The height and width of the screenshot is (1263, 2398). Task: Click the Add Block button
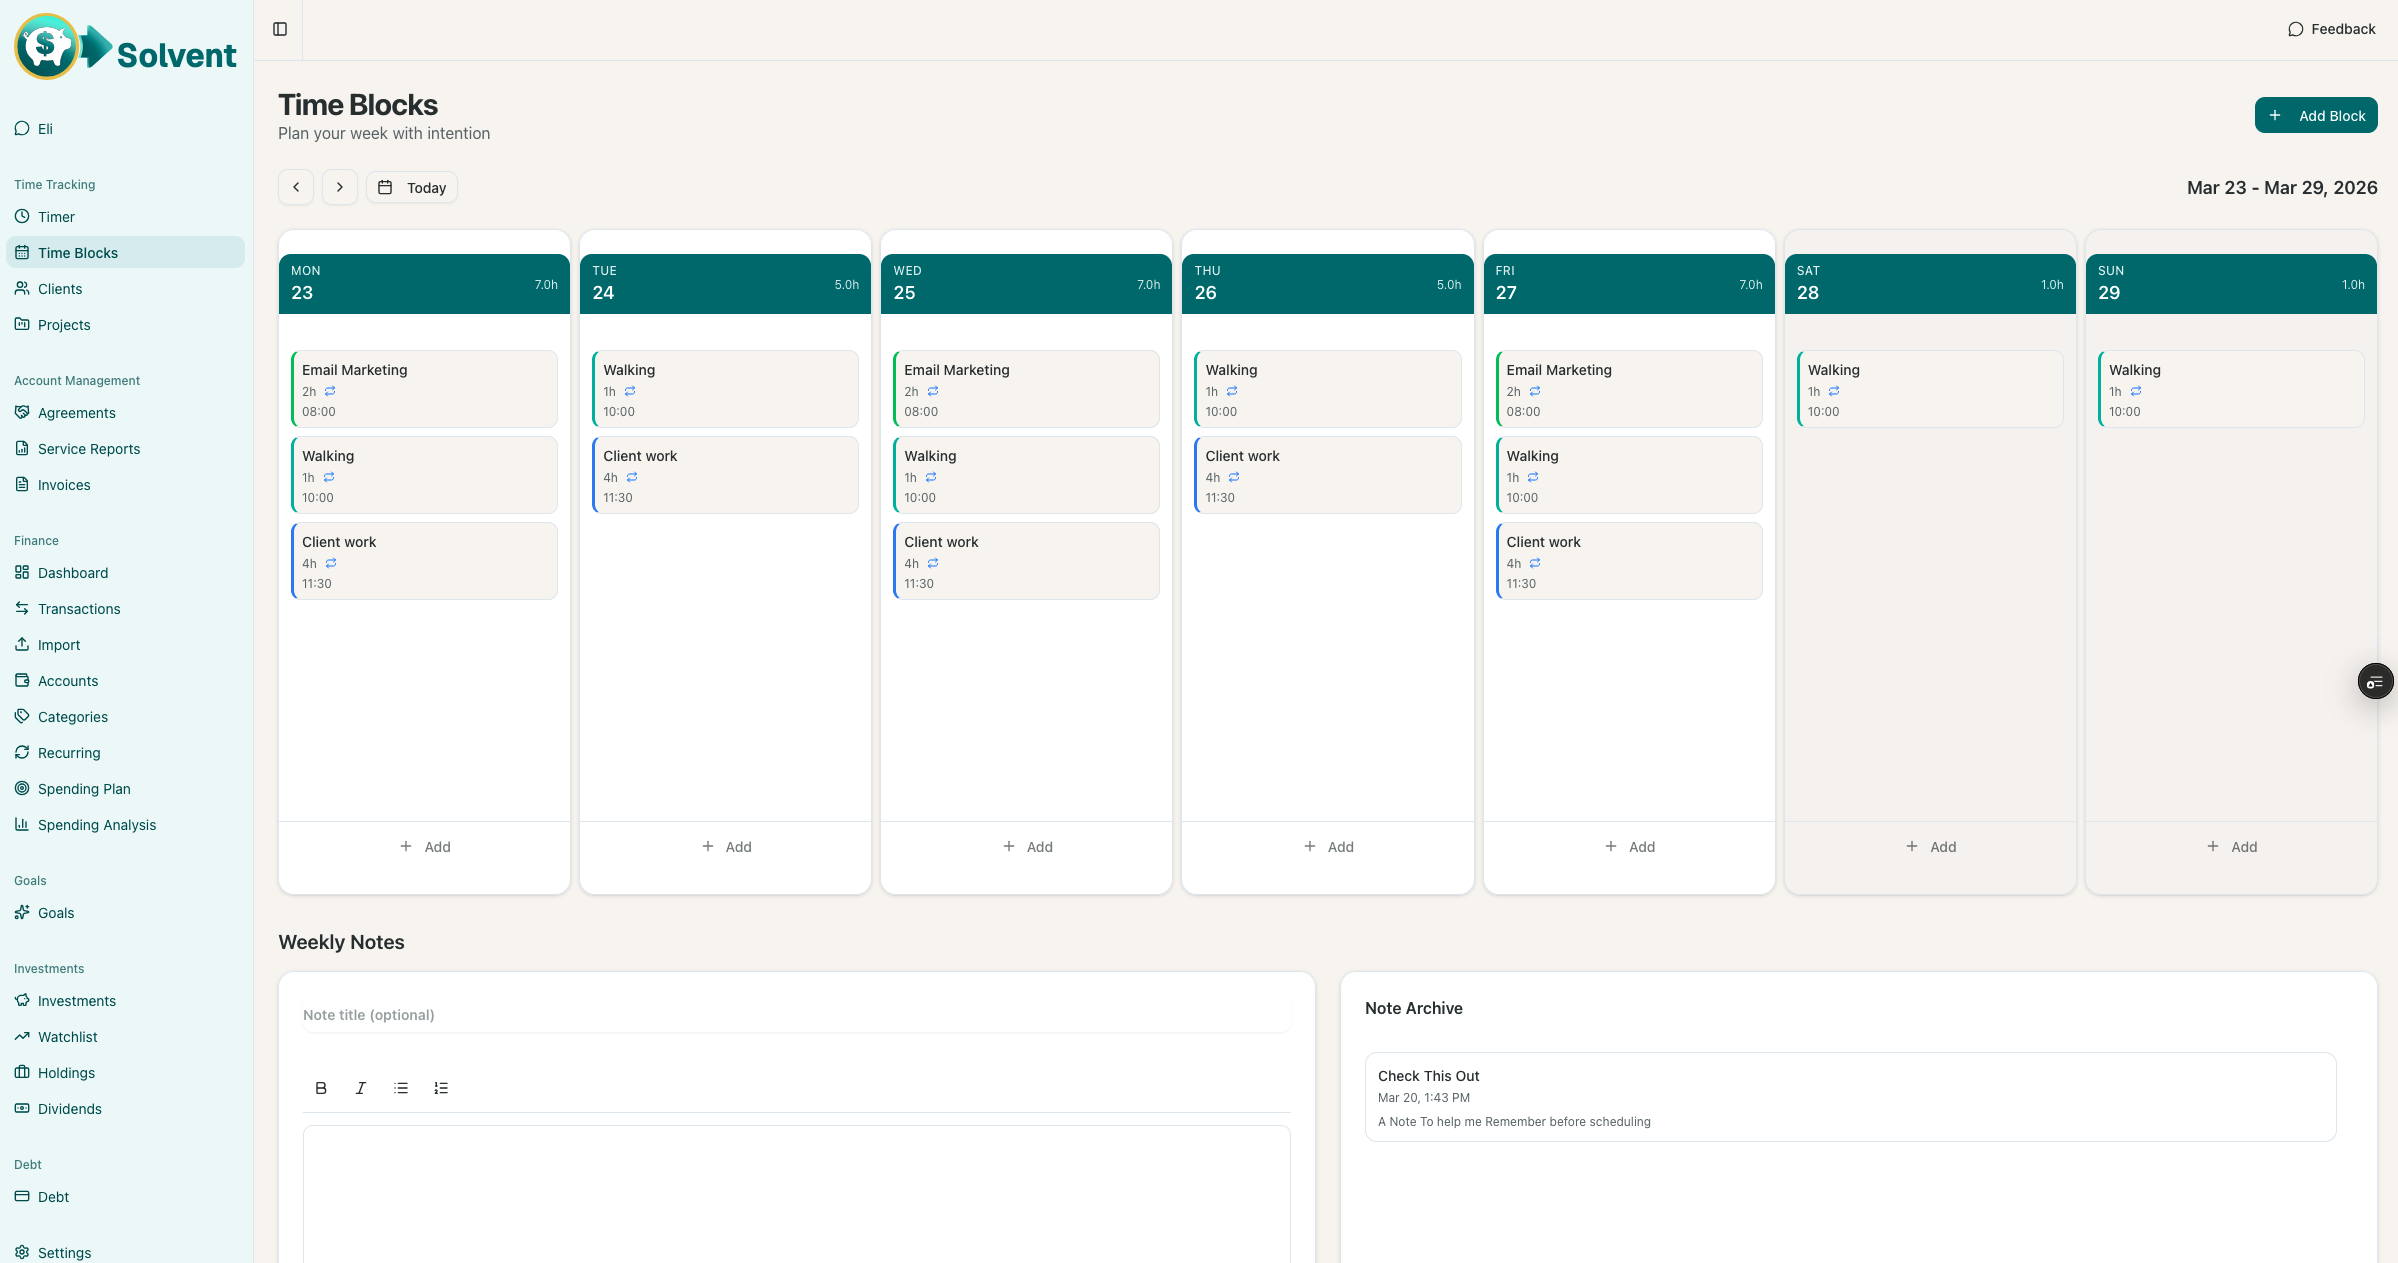click(x=2316, y=115)
